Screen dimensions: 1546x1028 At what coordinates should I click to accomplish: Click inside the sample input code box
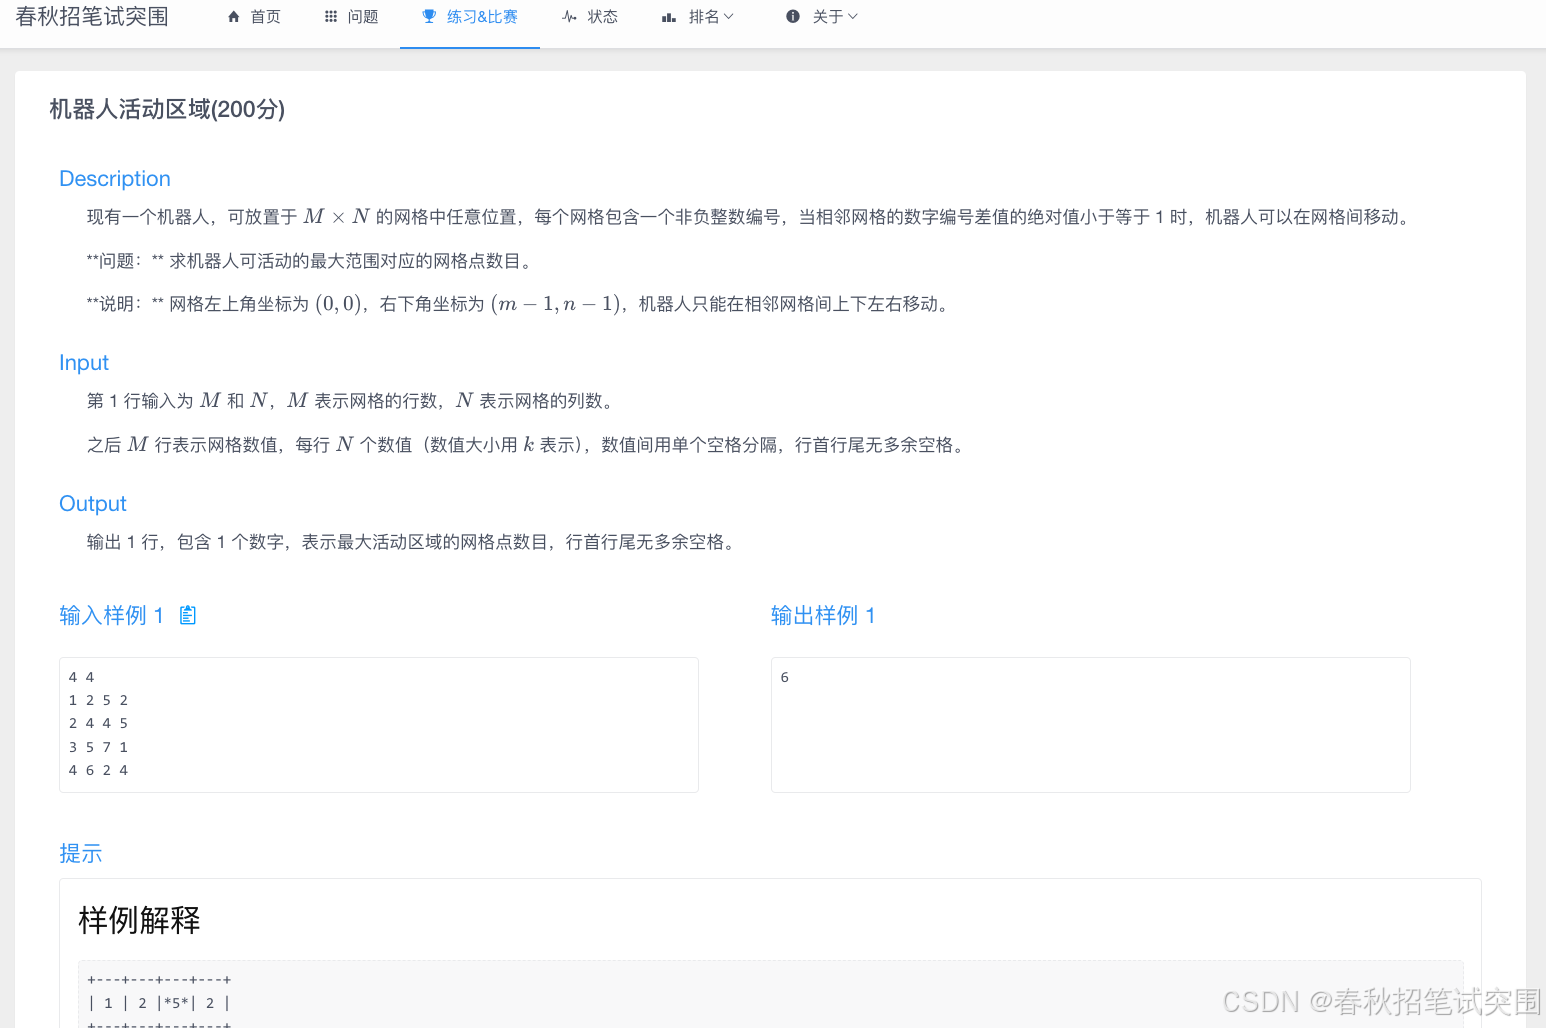click(378, 724)
